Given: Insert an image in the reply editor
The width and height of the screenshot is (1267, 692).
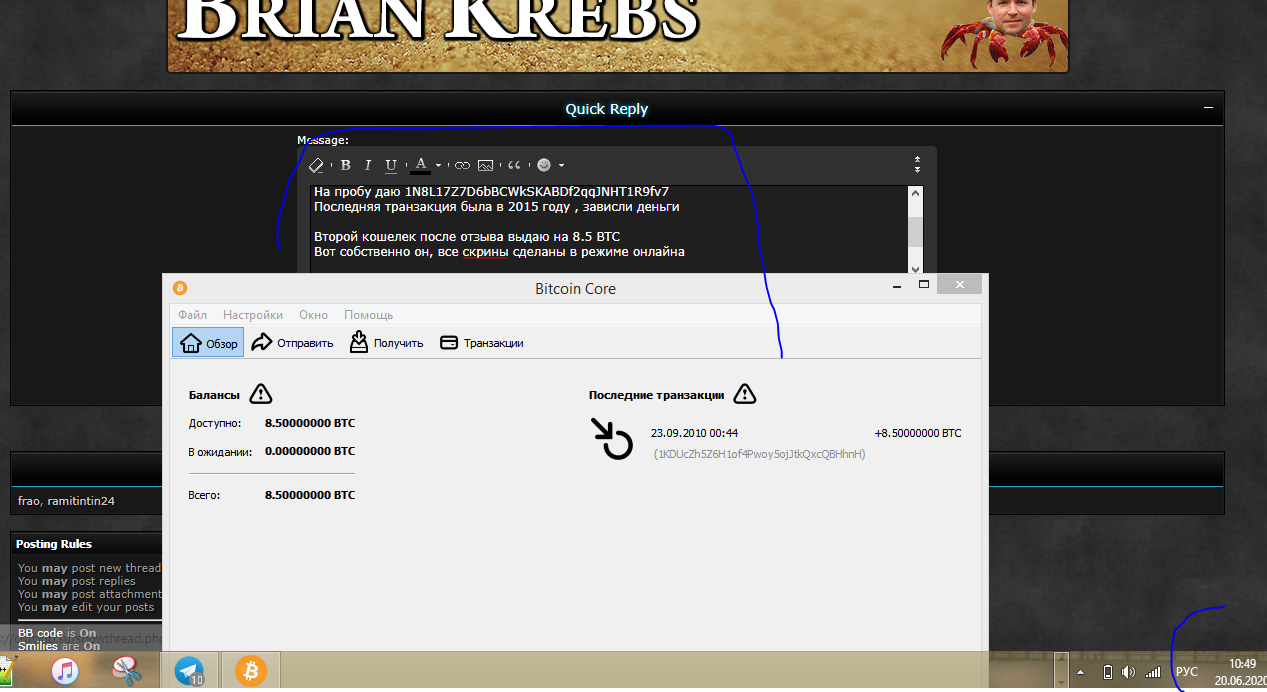Looking at the screenshot, I should (485, 165).
